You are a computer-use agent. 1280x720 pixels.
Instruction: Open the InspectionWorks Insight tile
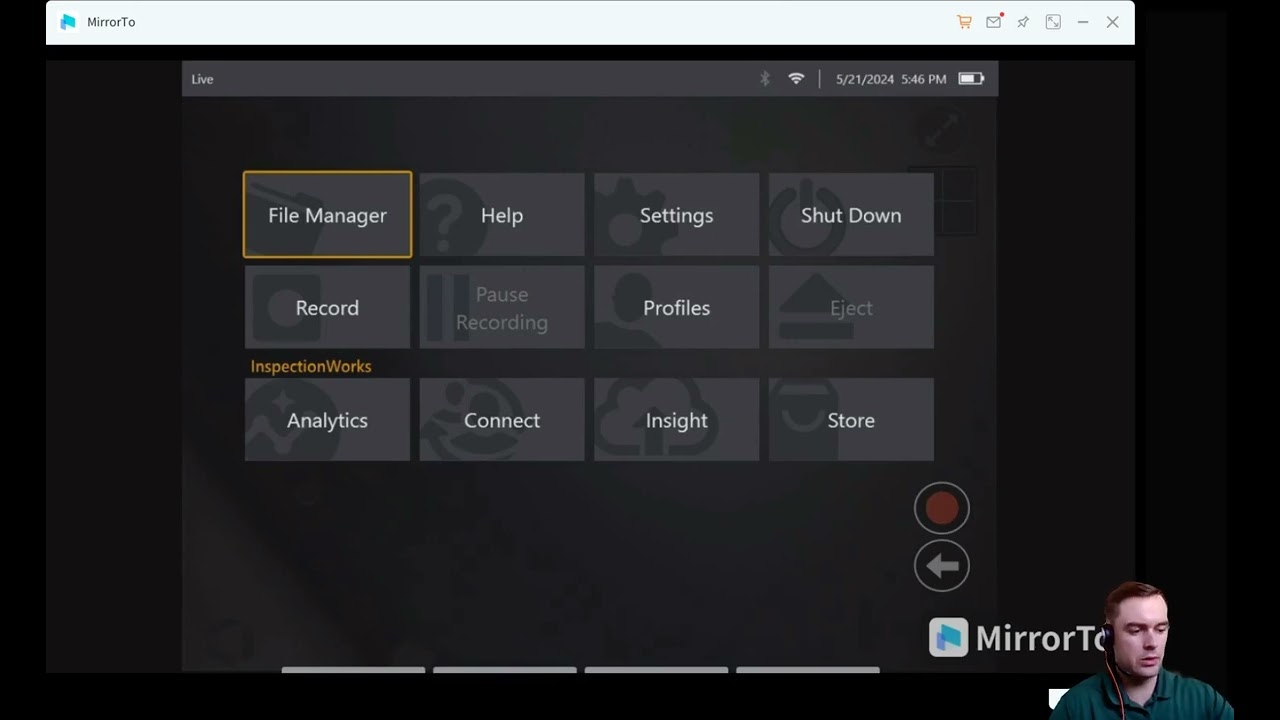[677, 420]
